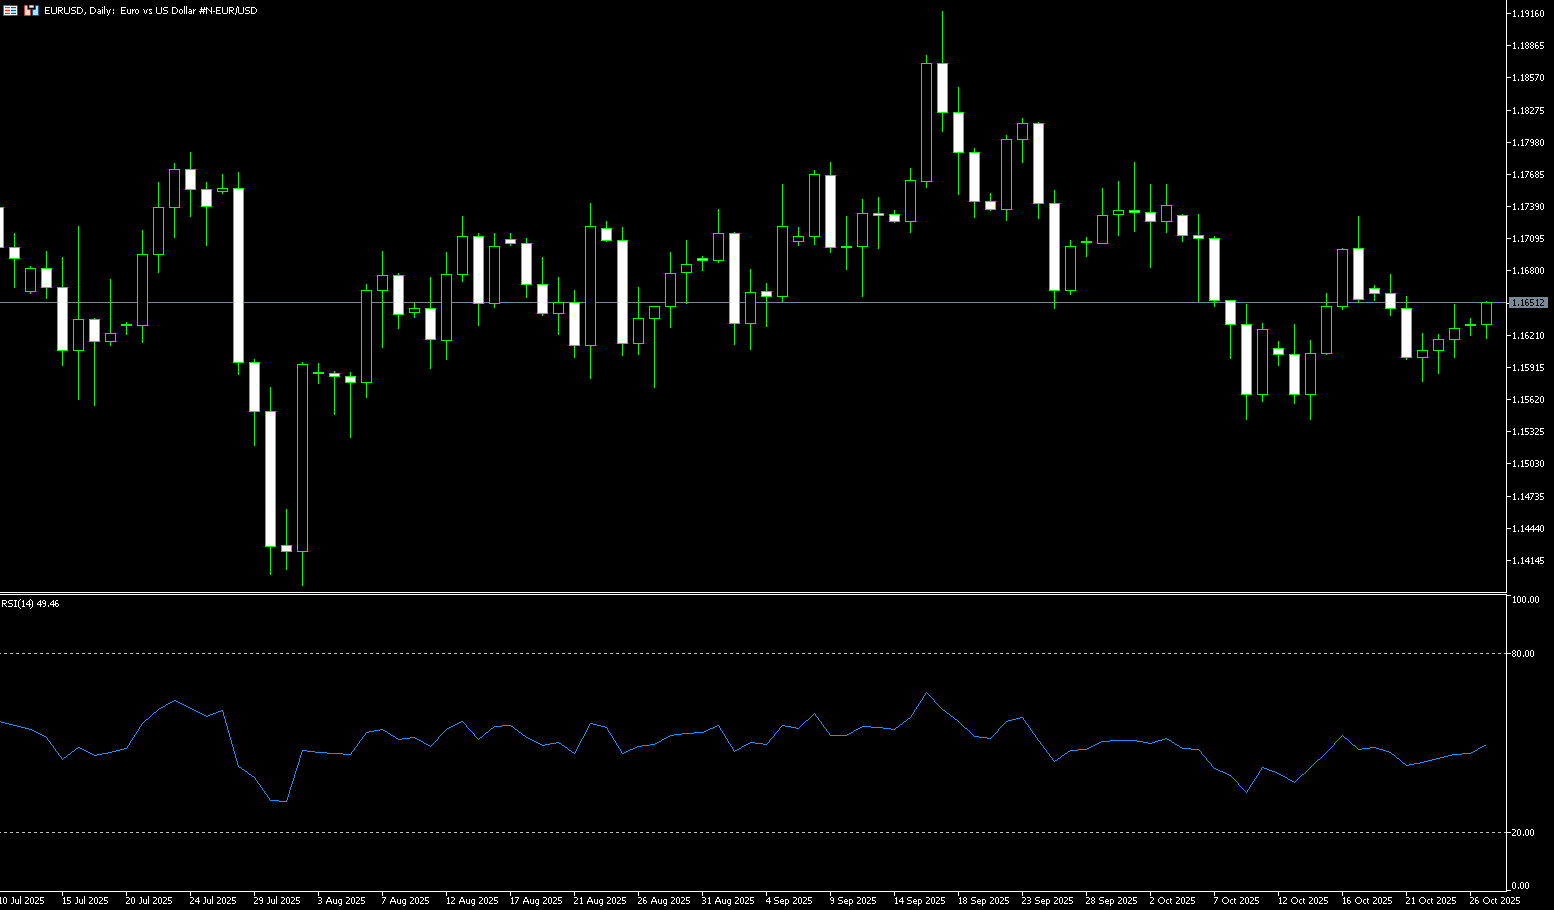Click the red table-style trading panel icon

[10, 10]
